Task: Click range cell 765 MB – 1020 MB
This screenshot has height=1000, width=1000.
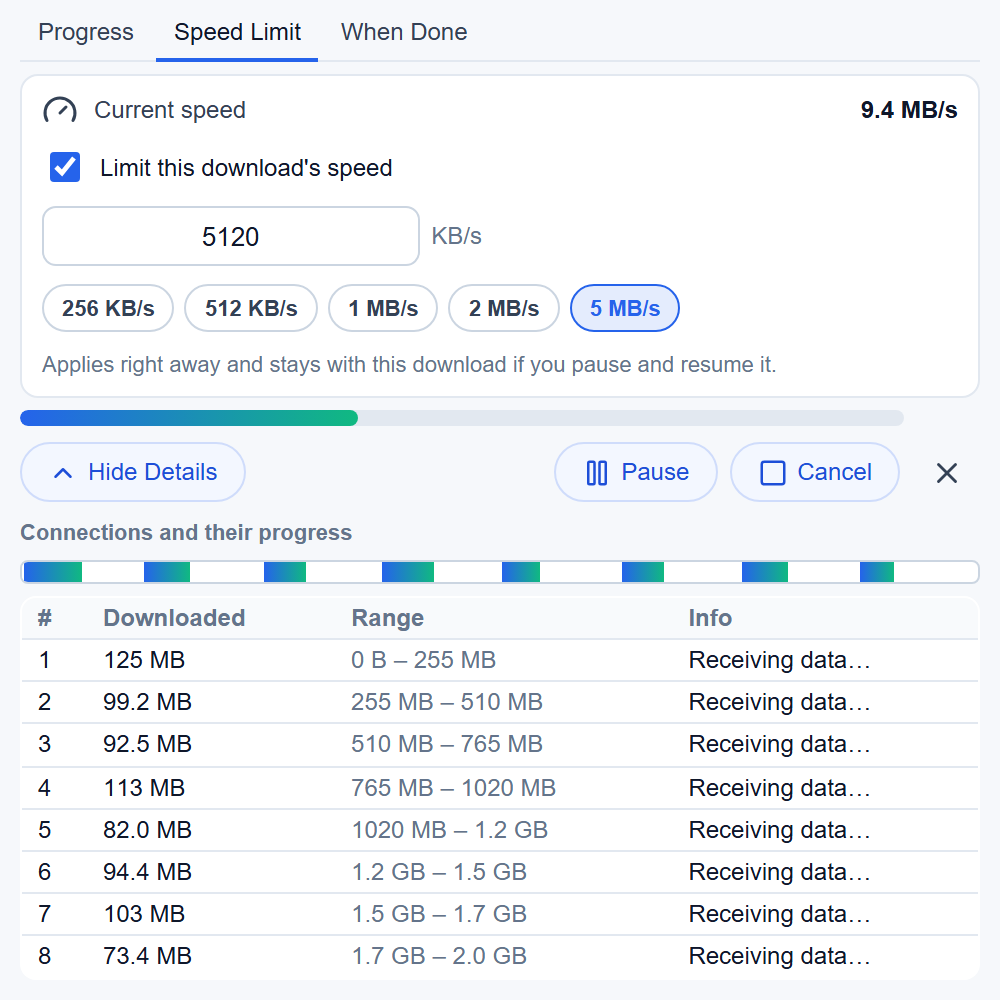Action: pos(453,788)
